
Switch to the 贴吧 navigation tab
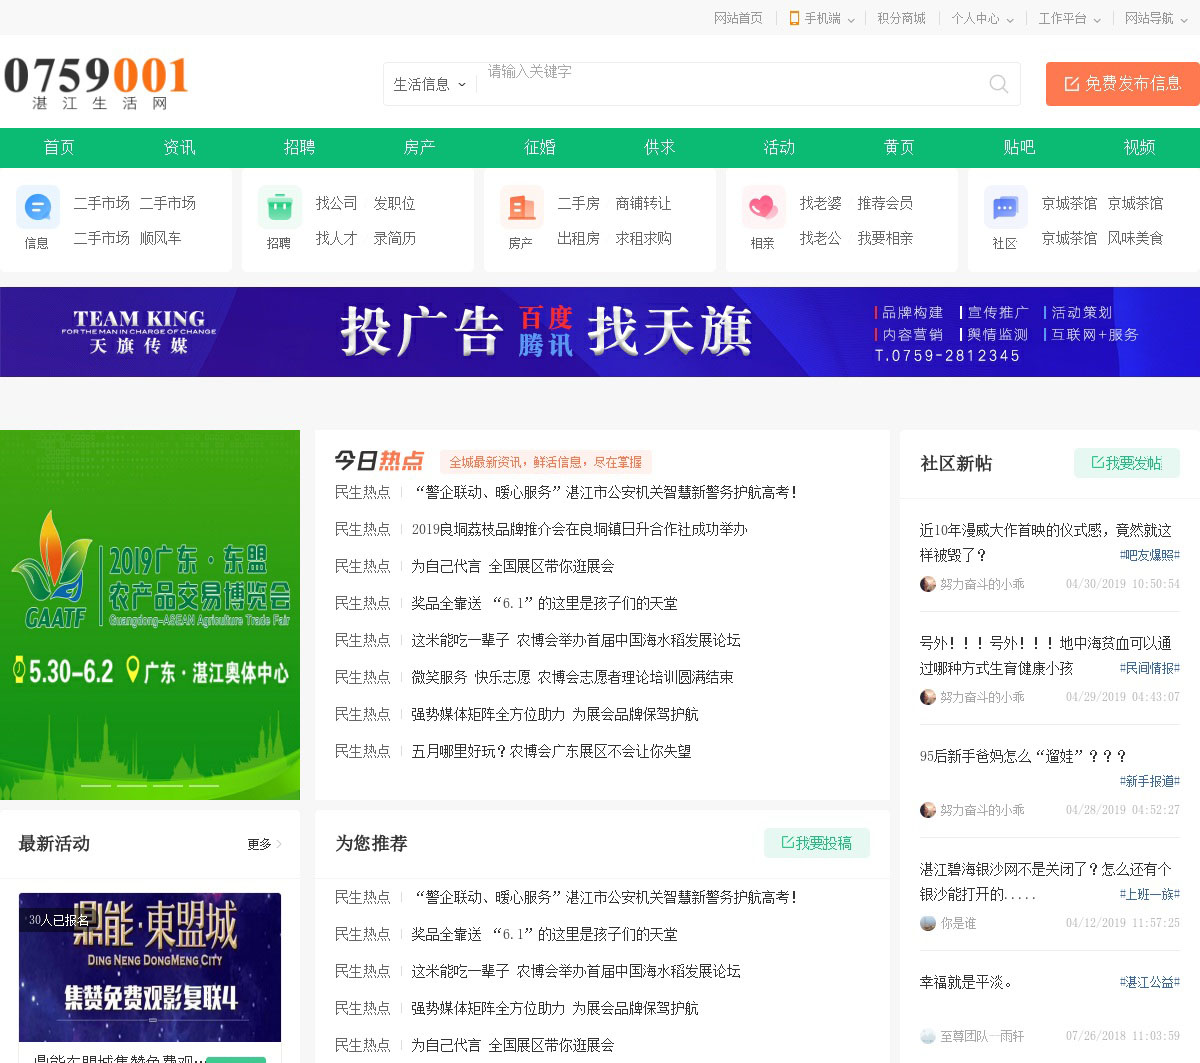pos(1019,147)
